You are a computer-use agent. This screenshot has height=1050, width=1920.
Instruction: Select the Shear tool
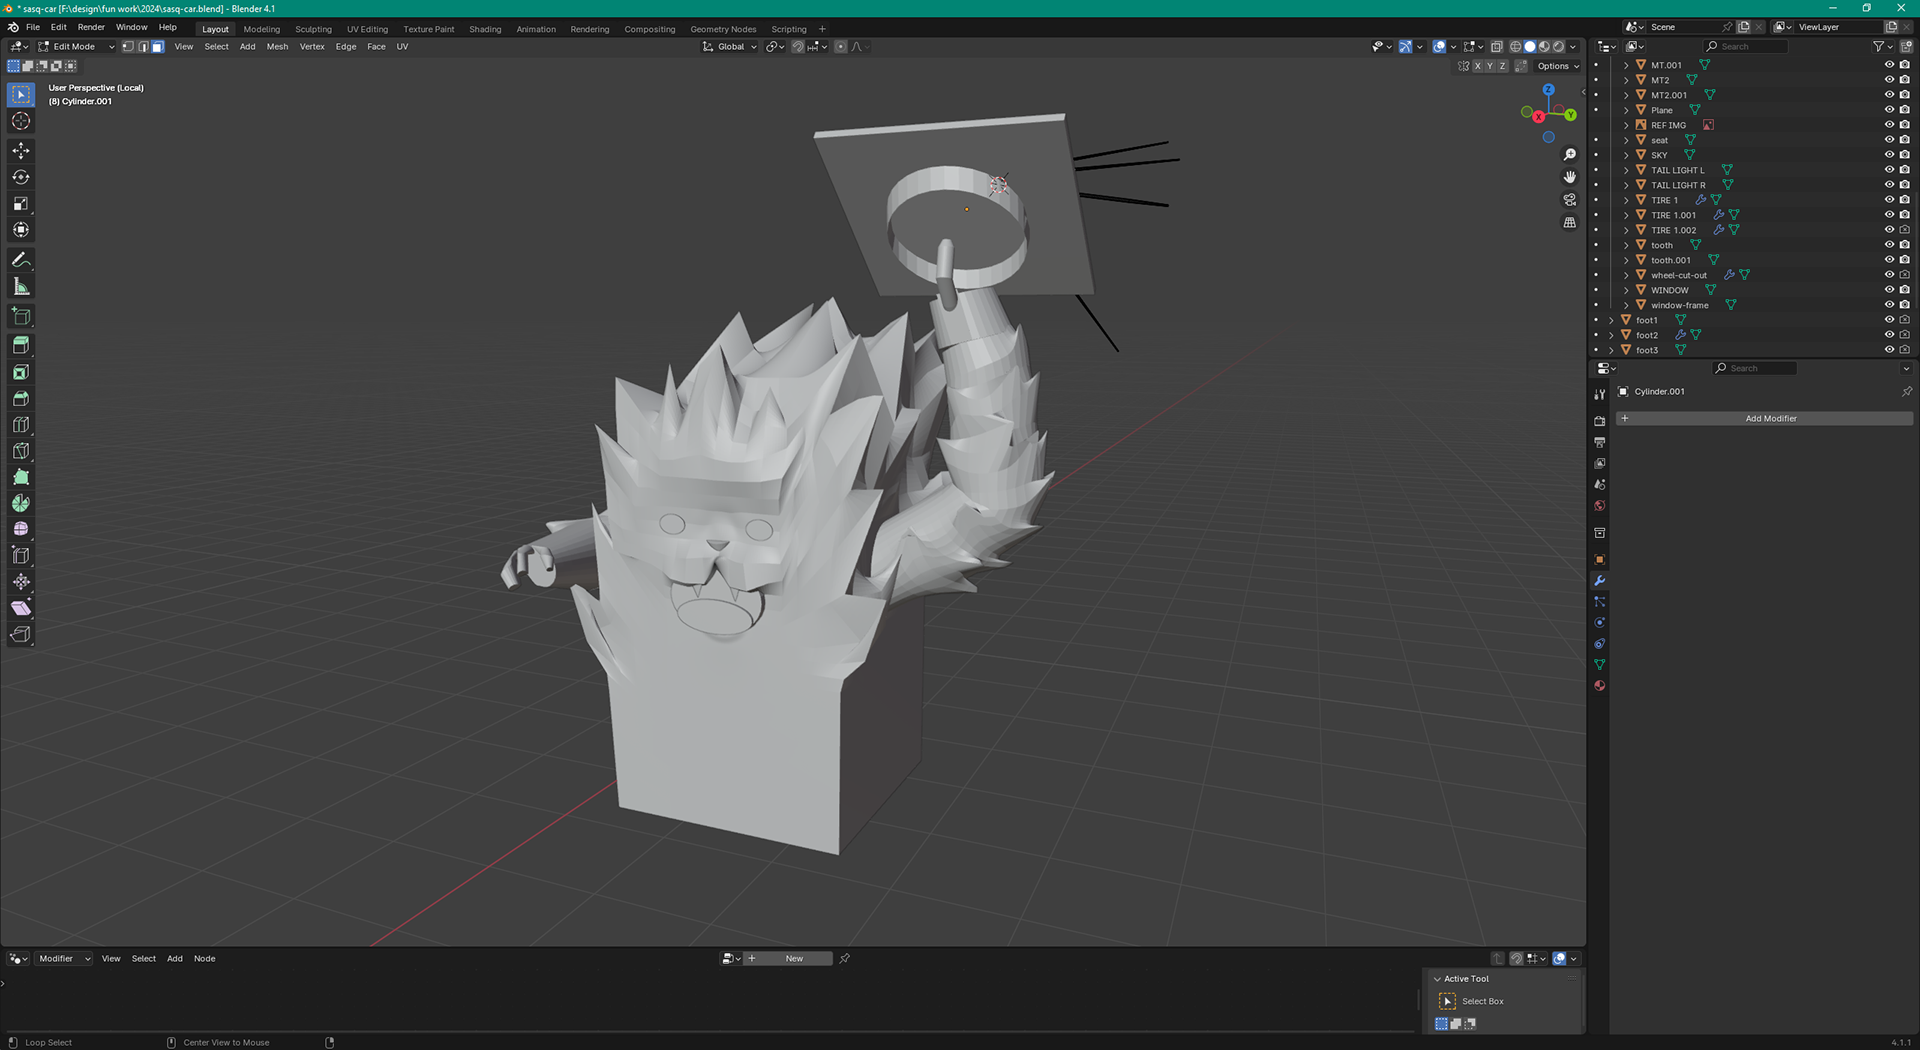coord(21,608)
